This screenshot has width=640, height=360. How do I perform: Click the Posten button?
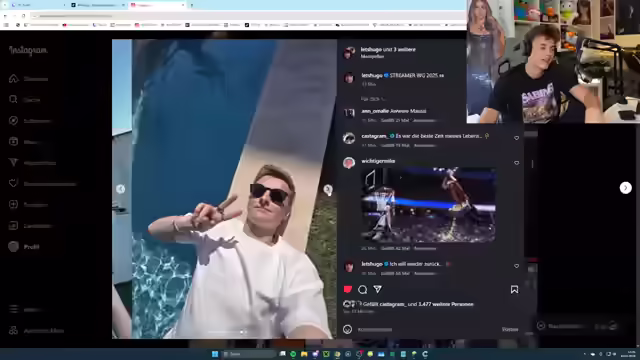(x=510, y=329)
